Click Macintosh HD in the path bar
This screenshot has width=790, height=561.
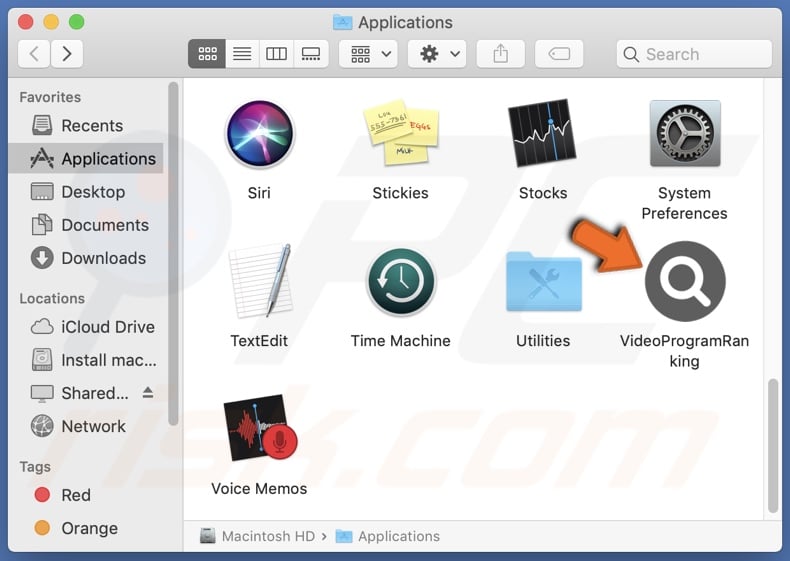(x=257, y=536)
